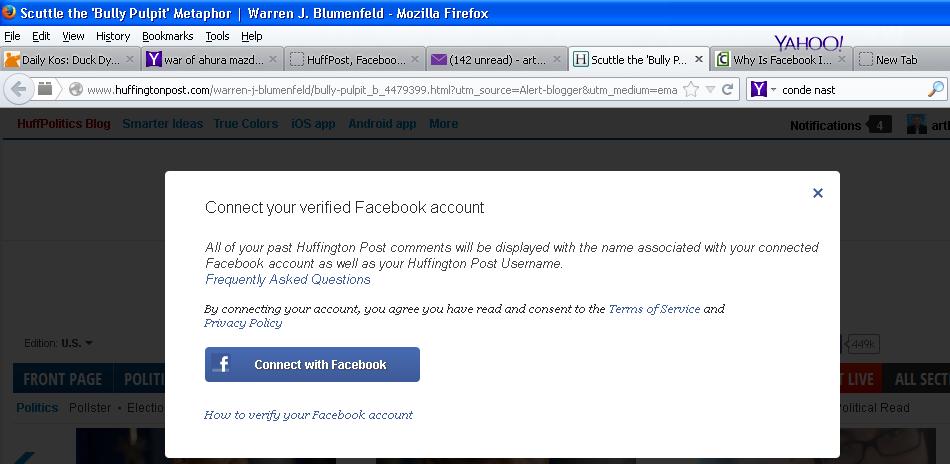Click the browser back arrow button
This screenshot has width=950, height=464.
pyautogui.click(x=17, y=89)
